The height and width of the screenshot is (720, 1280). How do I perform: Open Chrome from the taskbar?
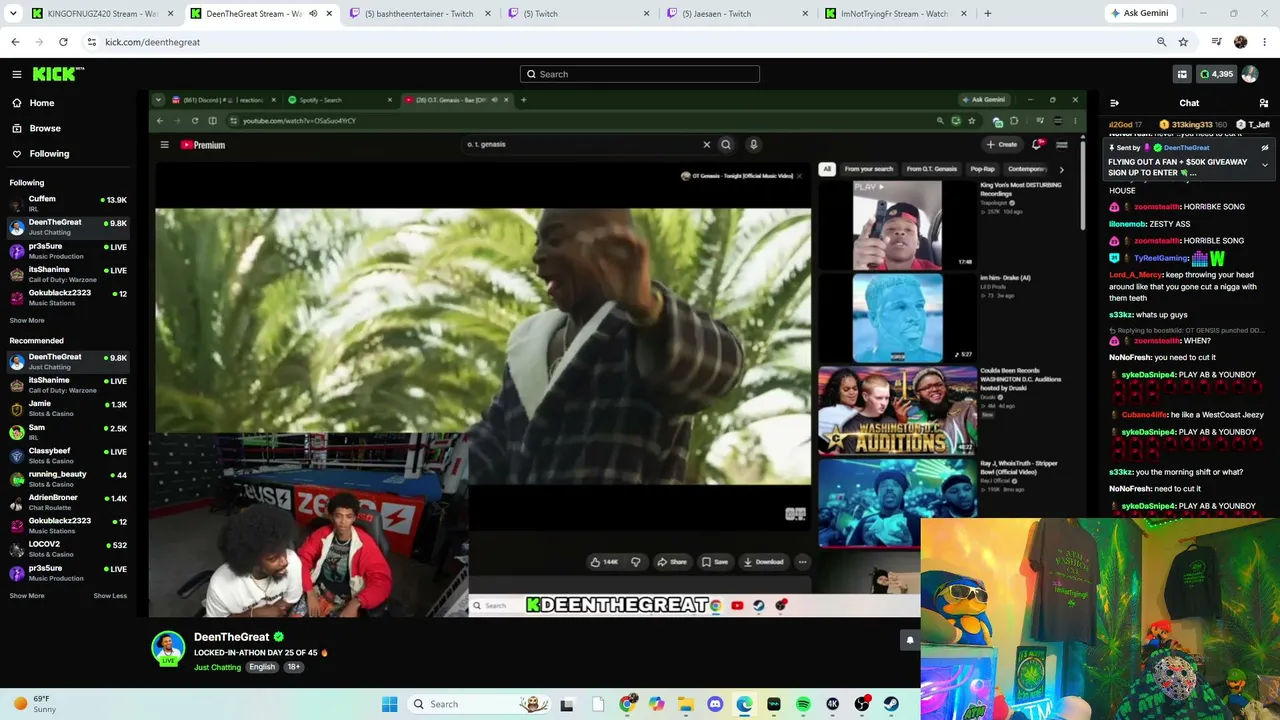[627, 704]
